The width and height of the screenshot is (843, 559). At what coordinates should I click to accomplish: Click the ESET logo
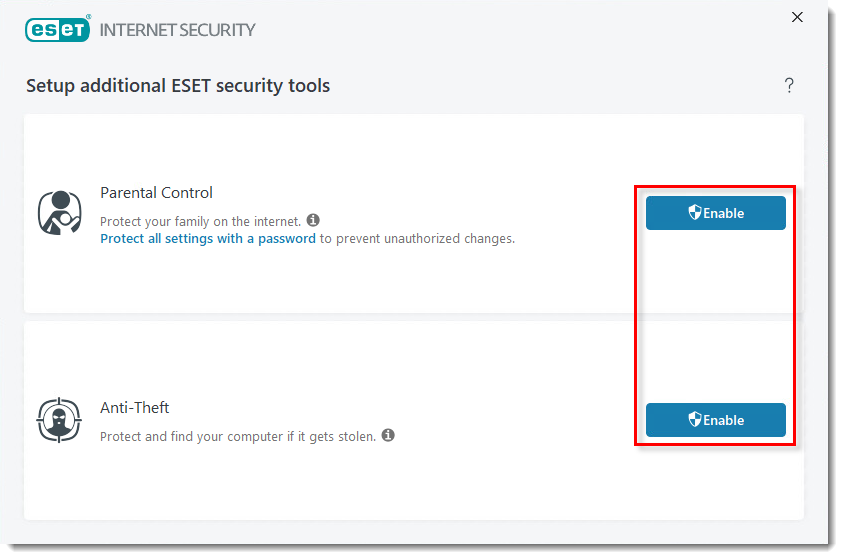pos(58,29)
